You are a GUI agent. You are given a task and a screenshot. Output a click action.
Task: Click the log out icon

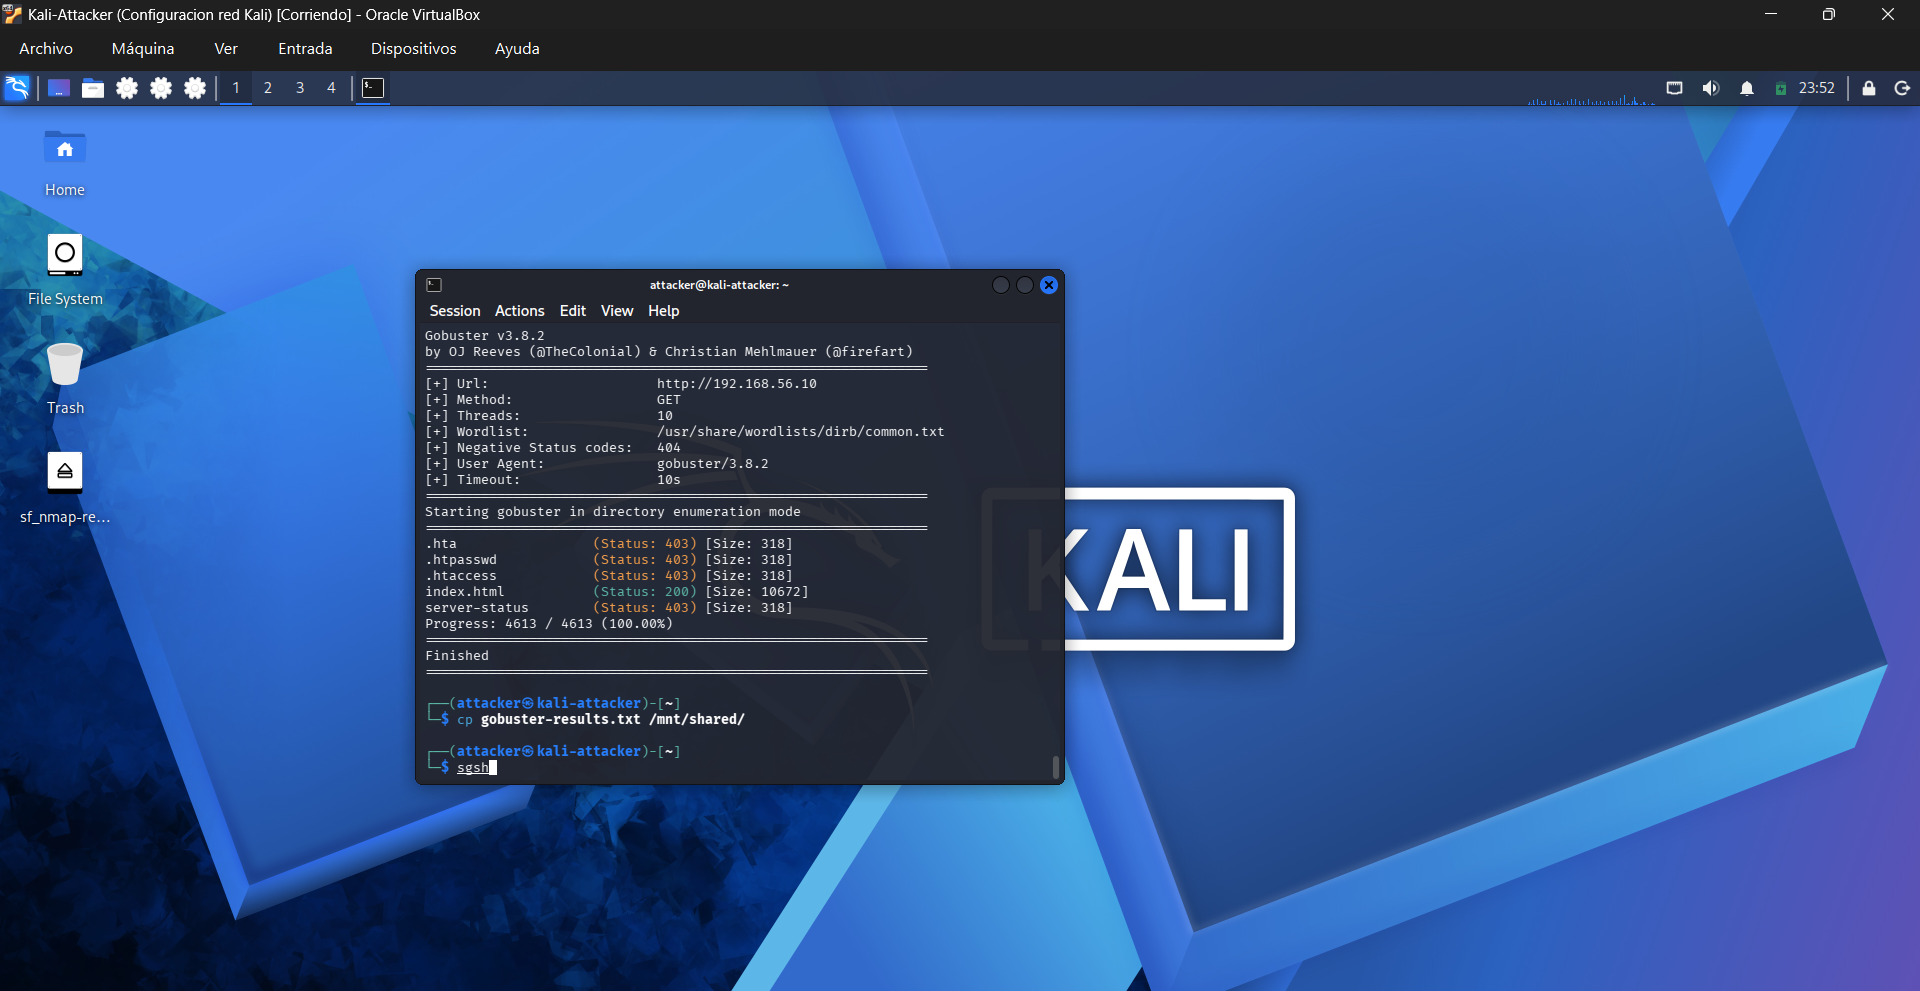(1902, 88)
